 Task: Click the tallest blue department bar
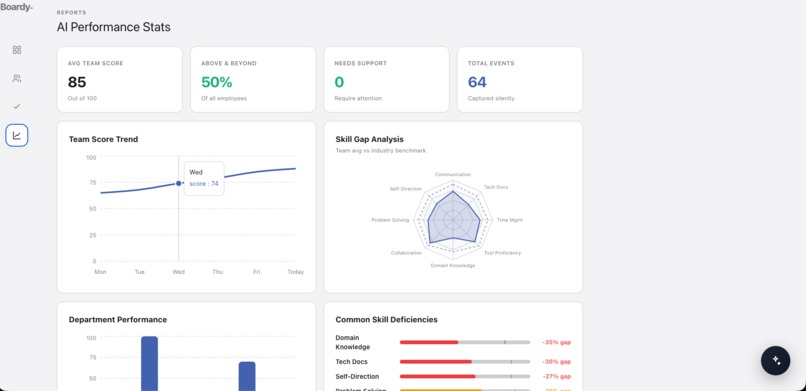pyautogui.click(x=150, y=363)
